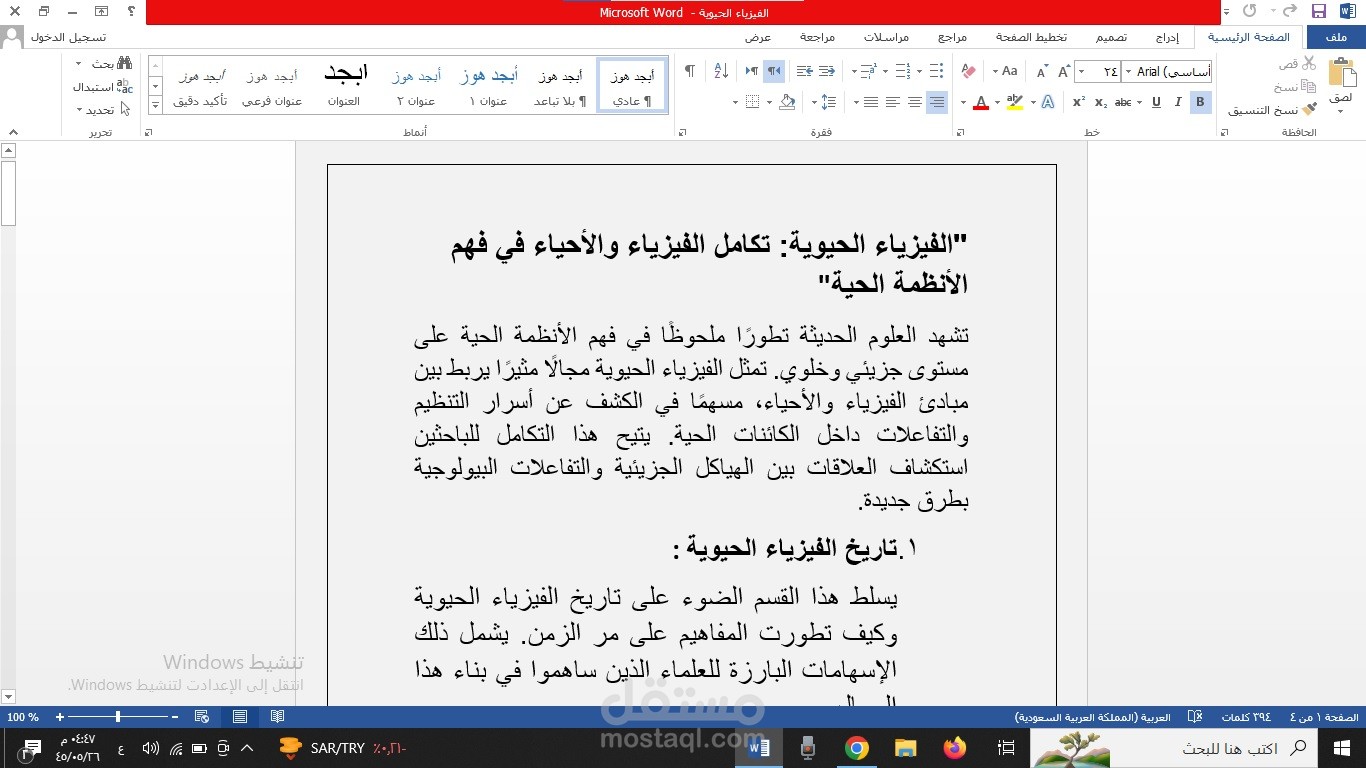Apply the عادي Normal style

pyautogui.click(x=632, y=87)
